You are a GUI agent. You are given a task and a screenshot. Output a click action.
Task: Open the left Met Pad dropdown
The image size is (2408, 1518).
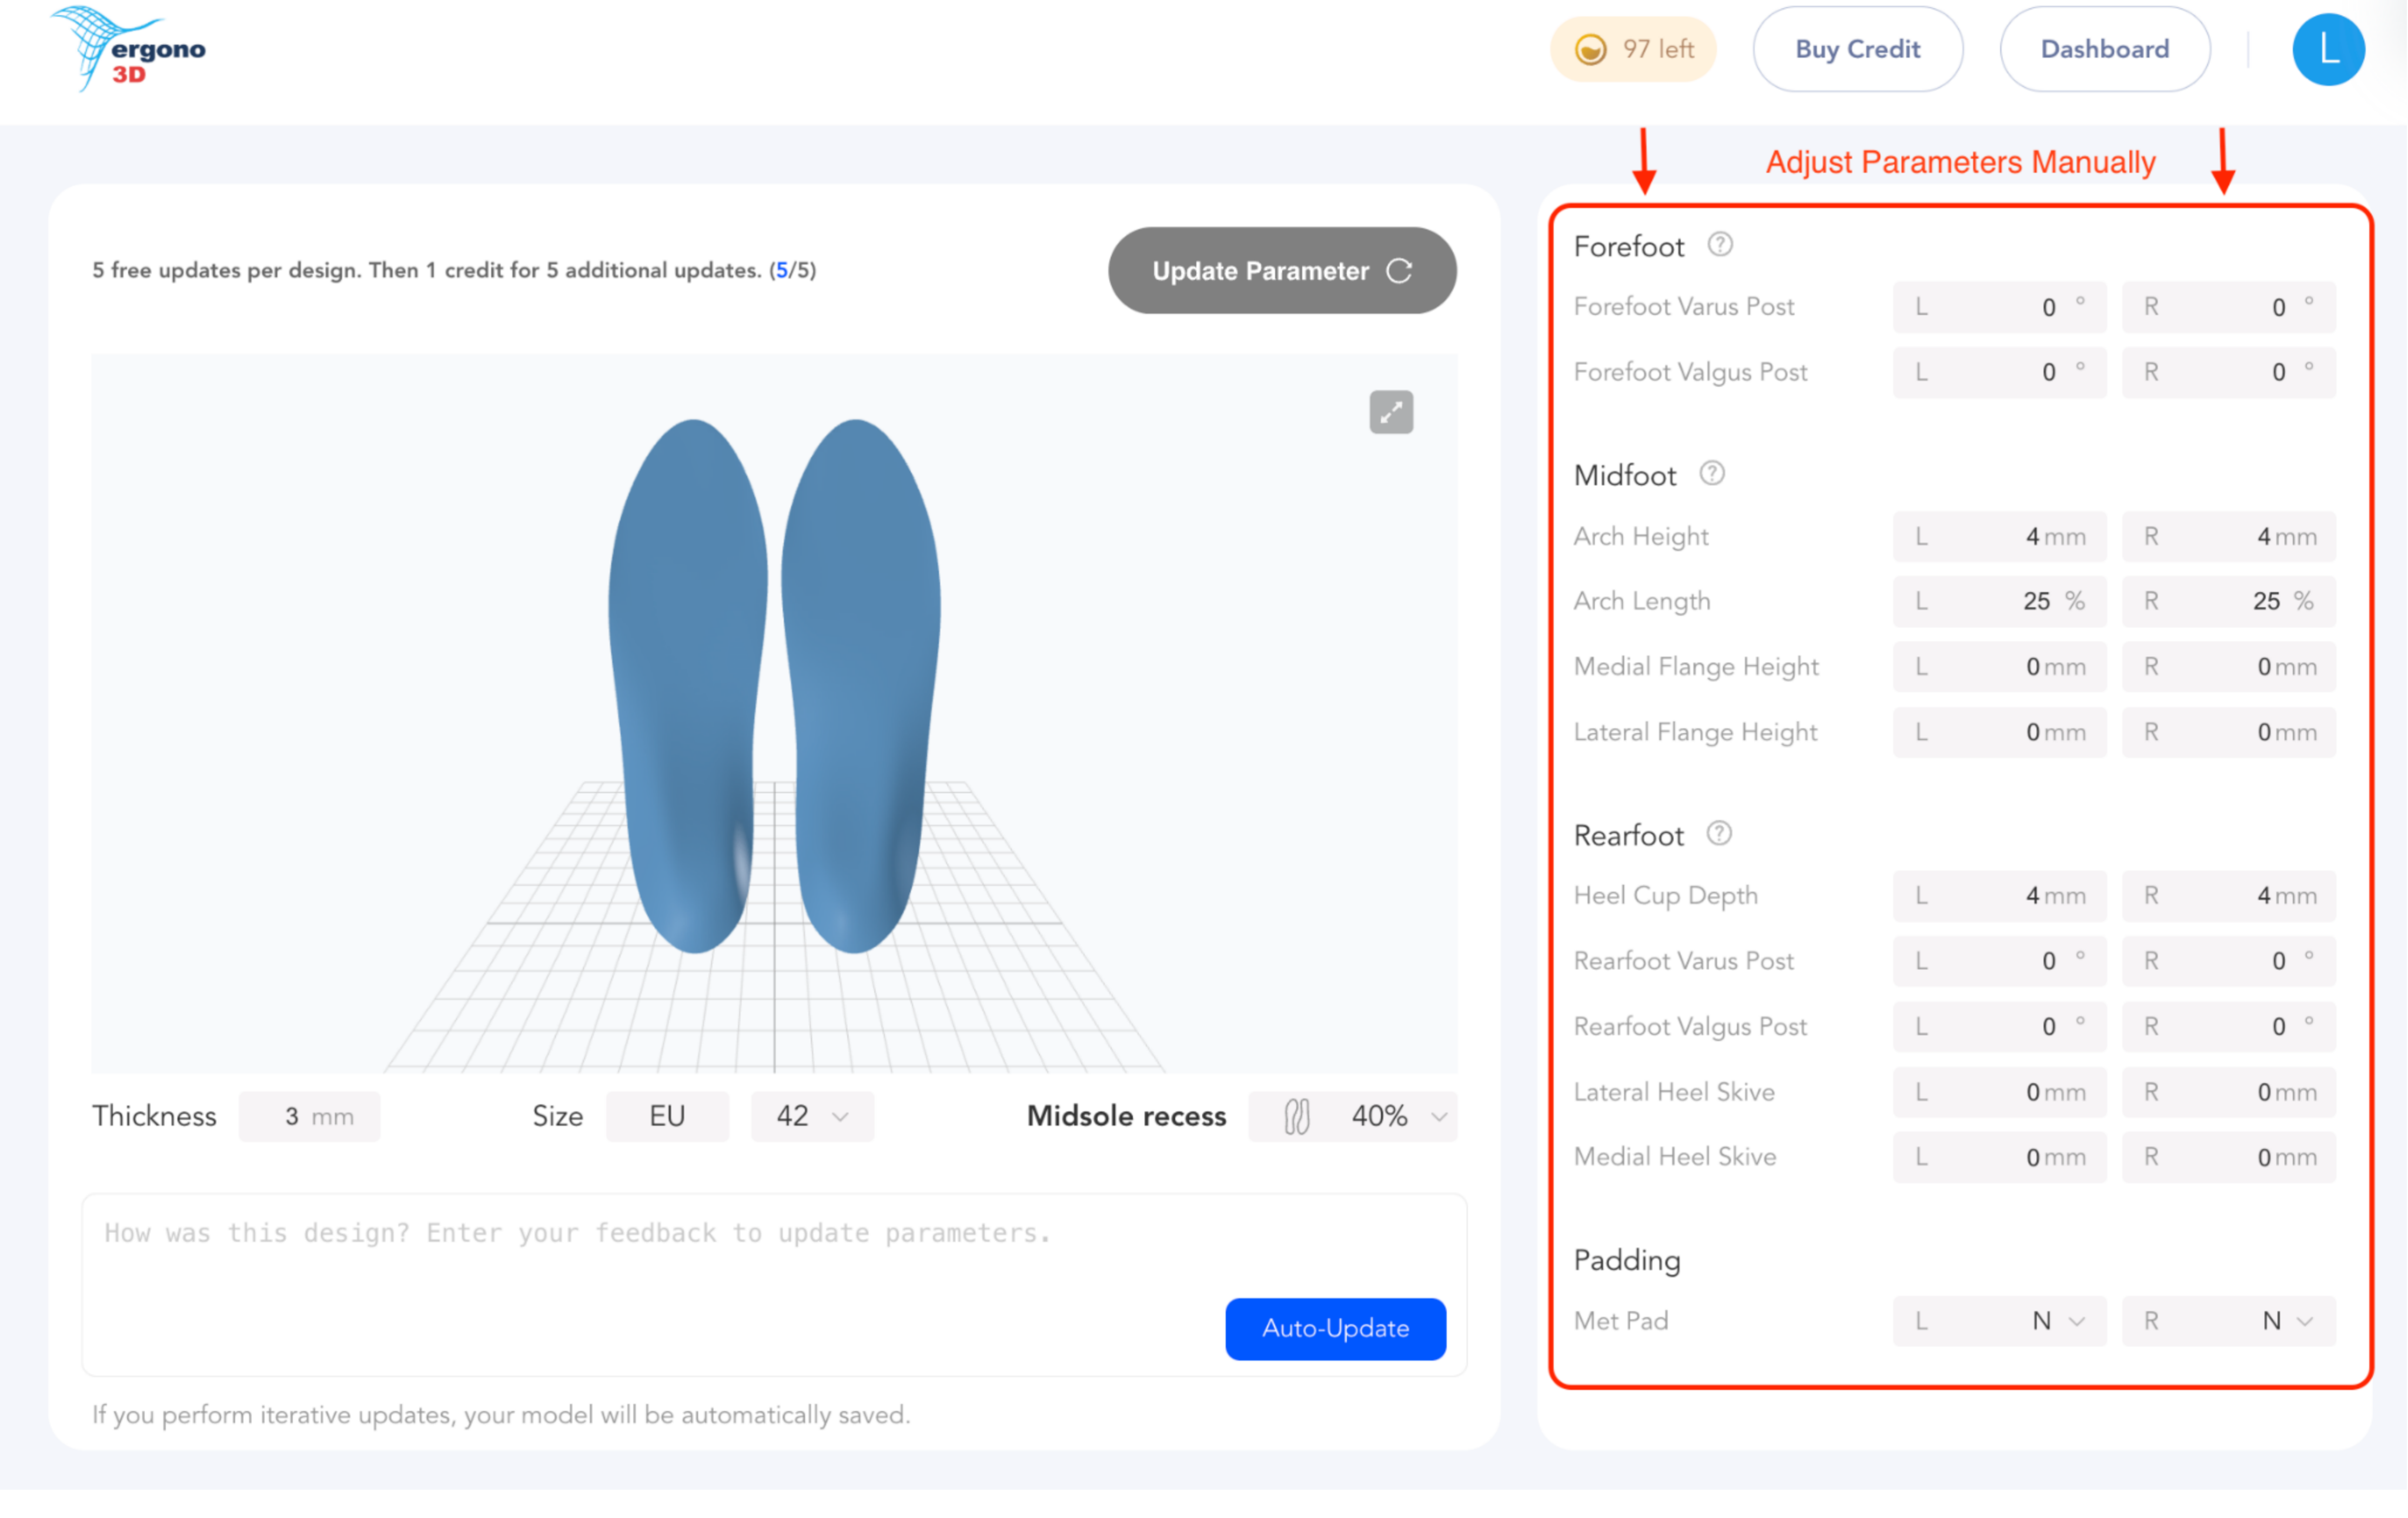point(2000,1320)
